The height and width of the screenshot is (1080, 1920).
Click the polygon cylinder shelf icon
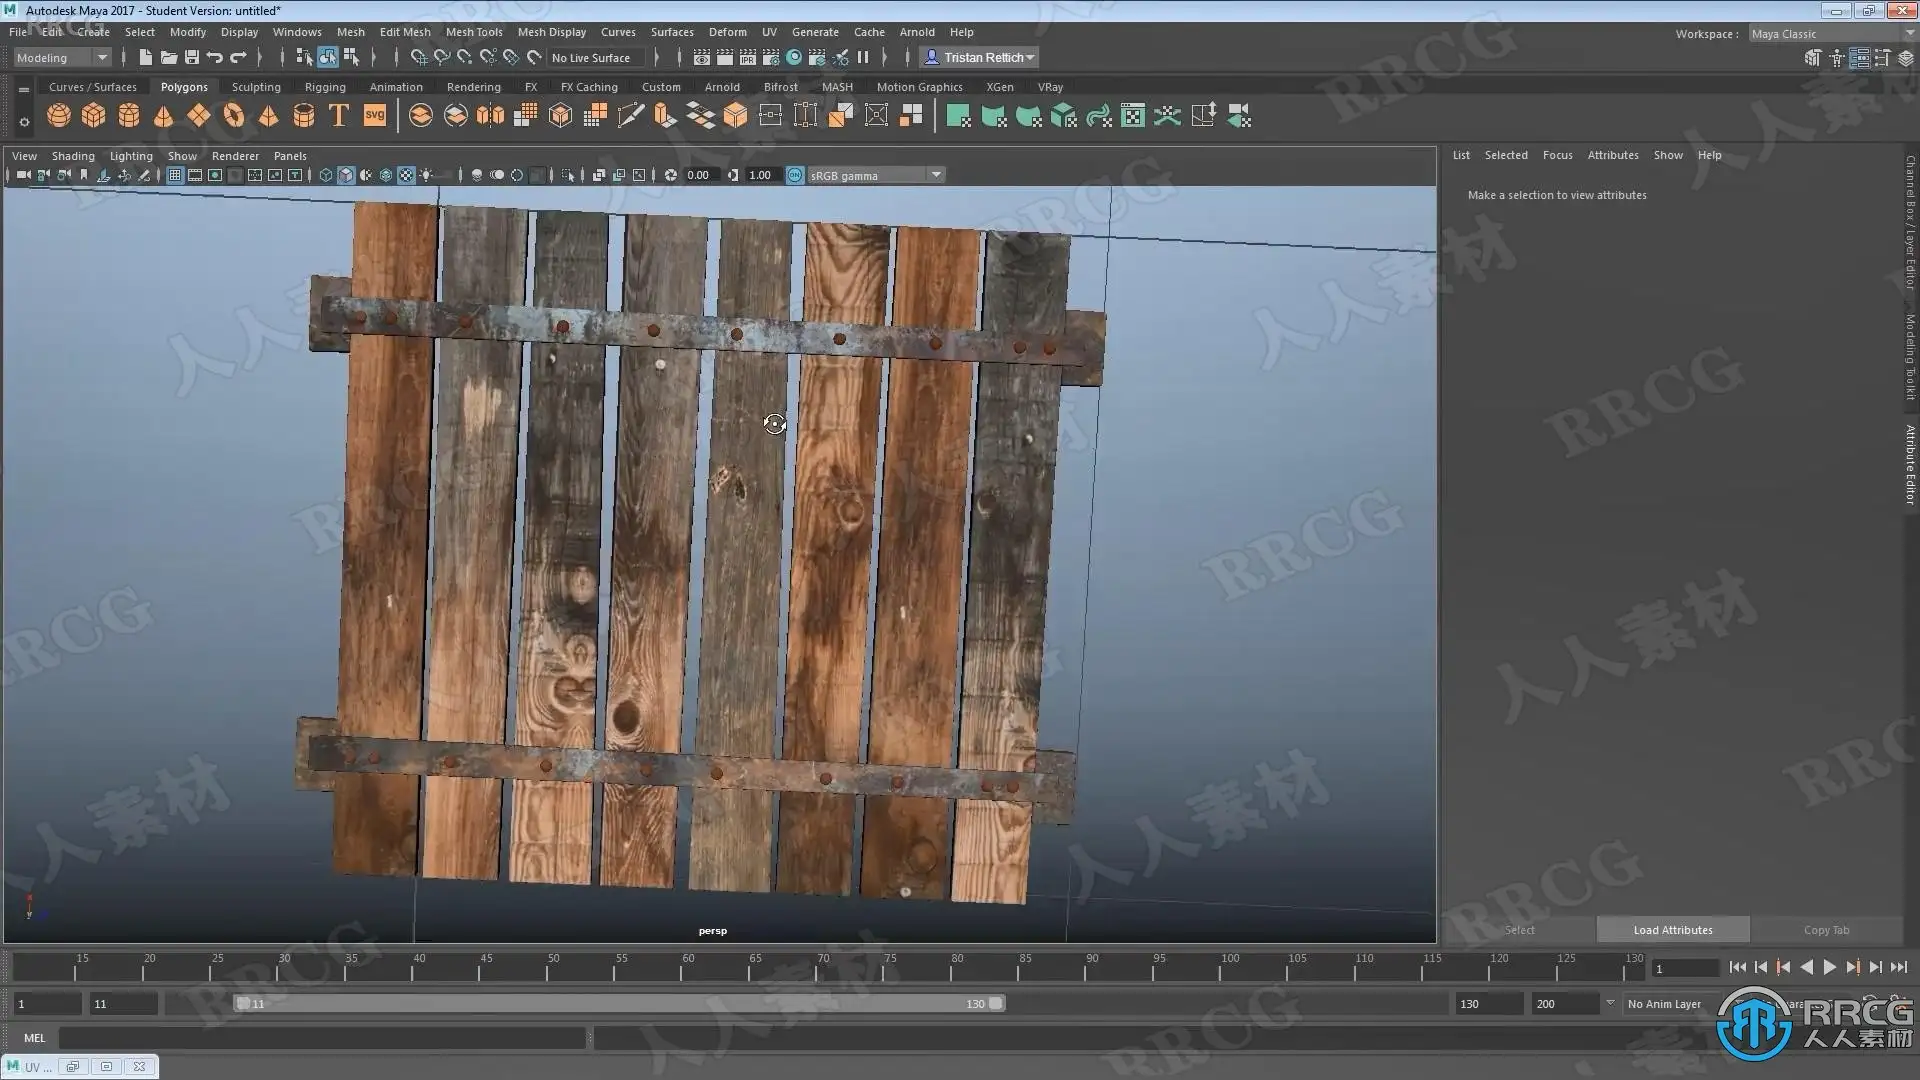[129, 116]
